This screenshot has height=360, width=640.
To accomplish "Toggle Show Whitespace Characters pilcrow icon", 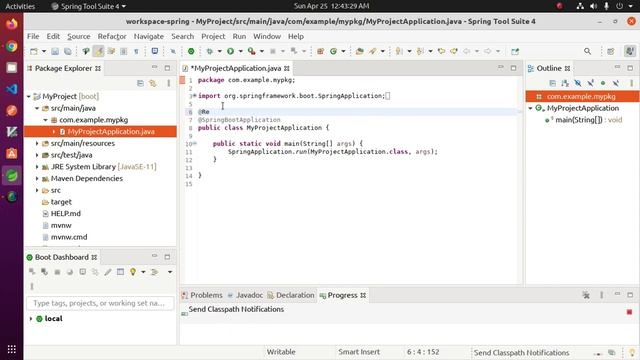I will [136, 51].
